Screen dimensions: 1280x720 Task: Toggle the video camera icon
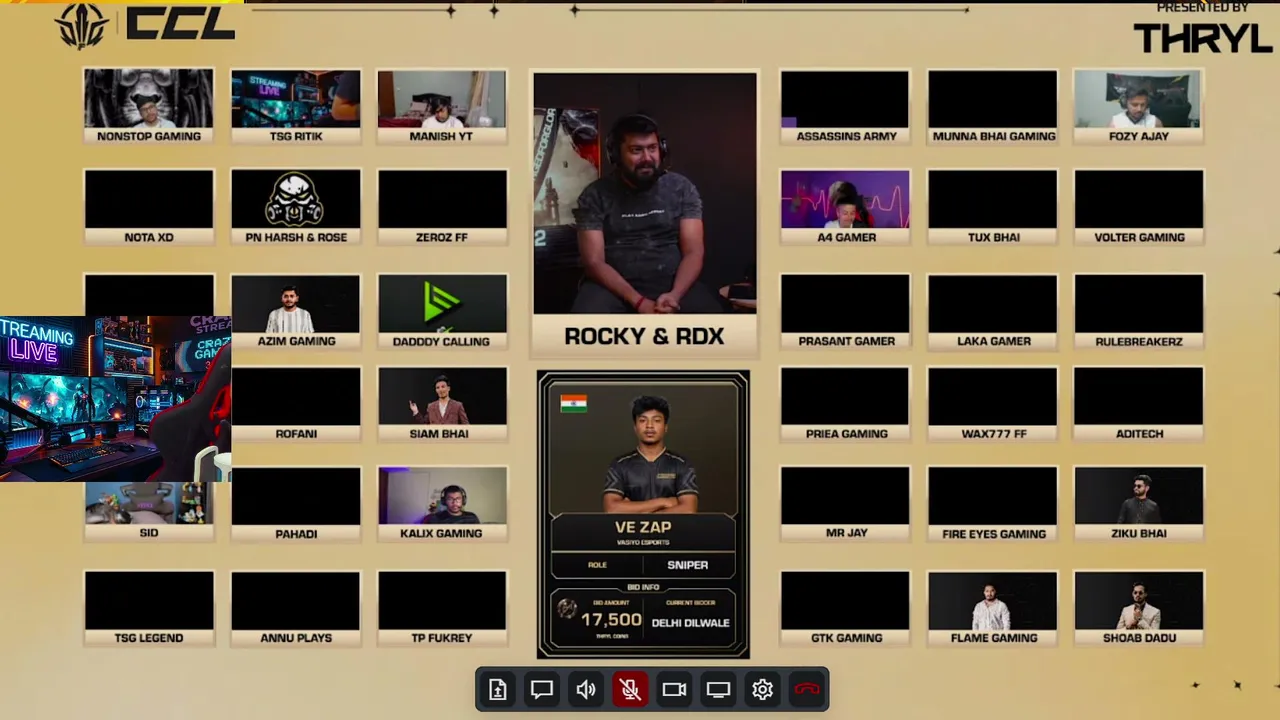(x=674, y=689)
